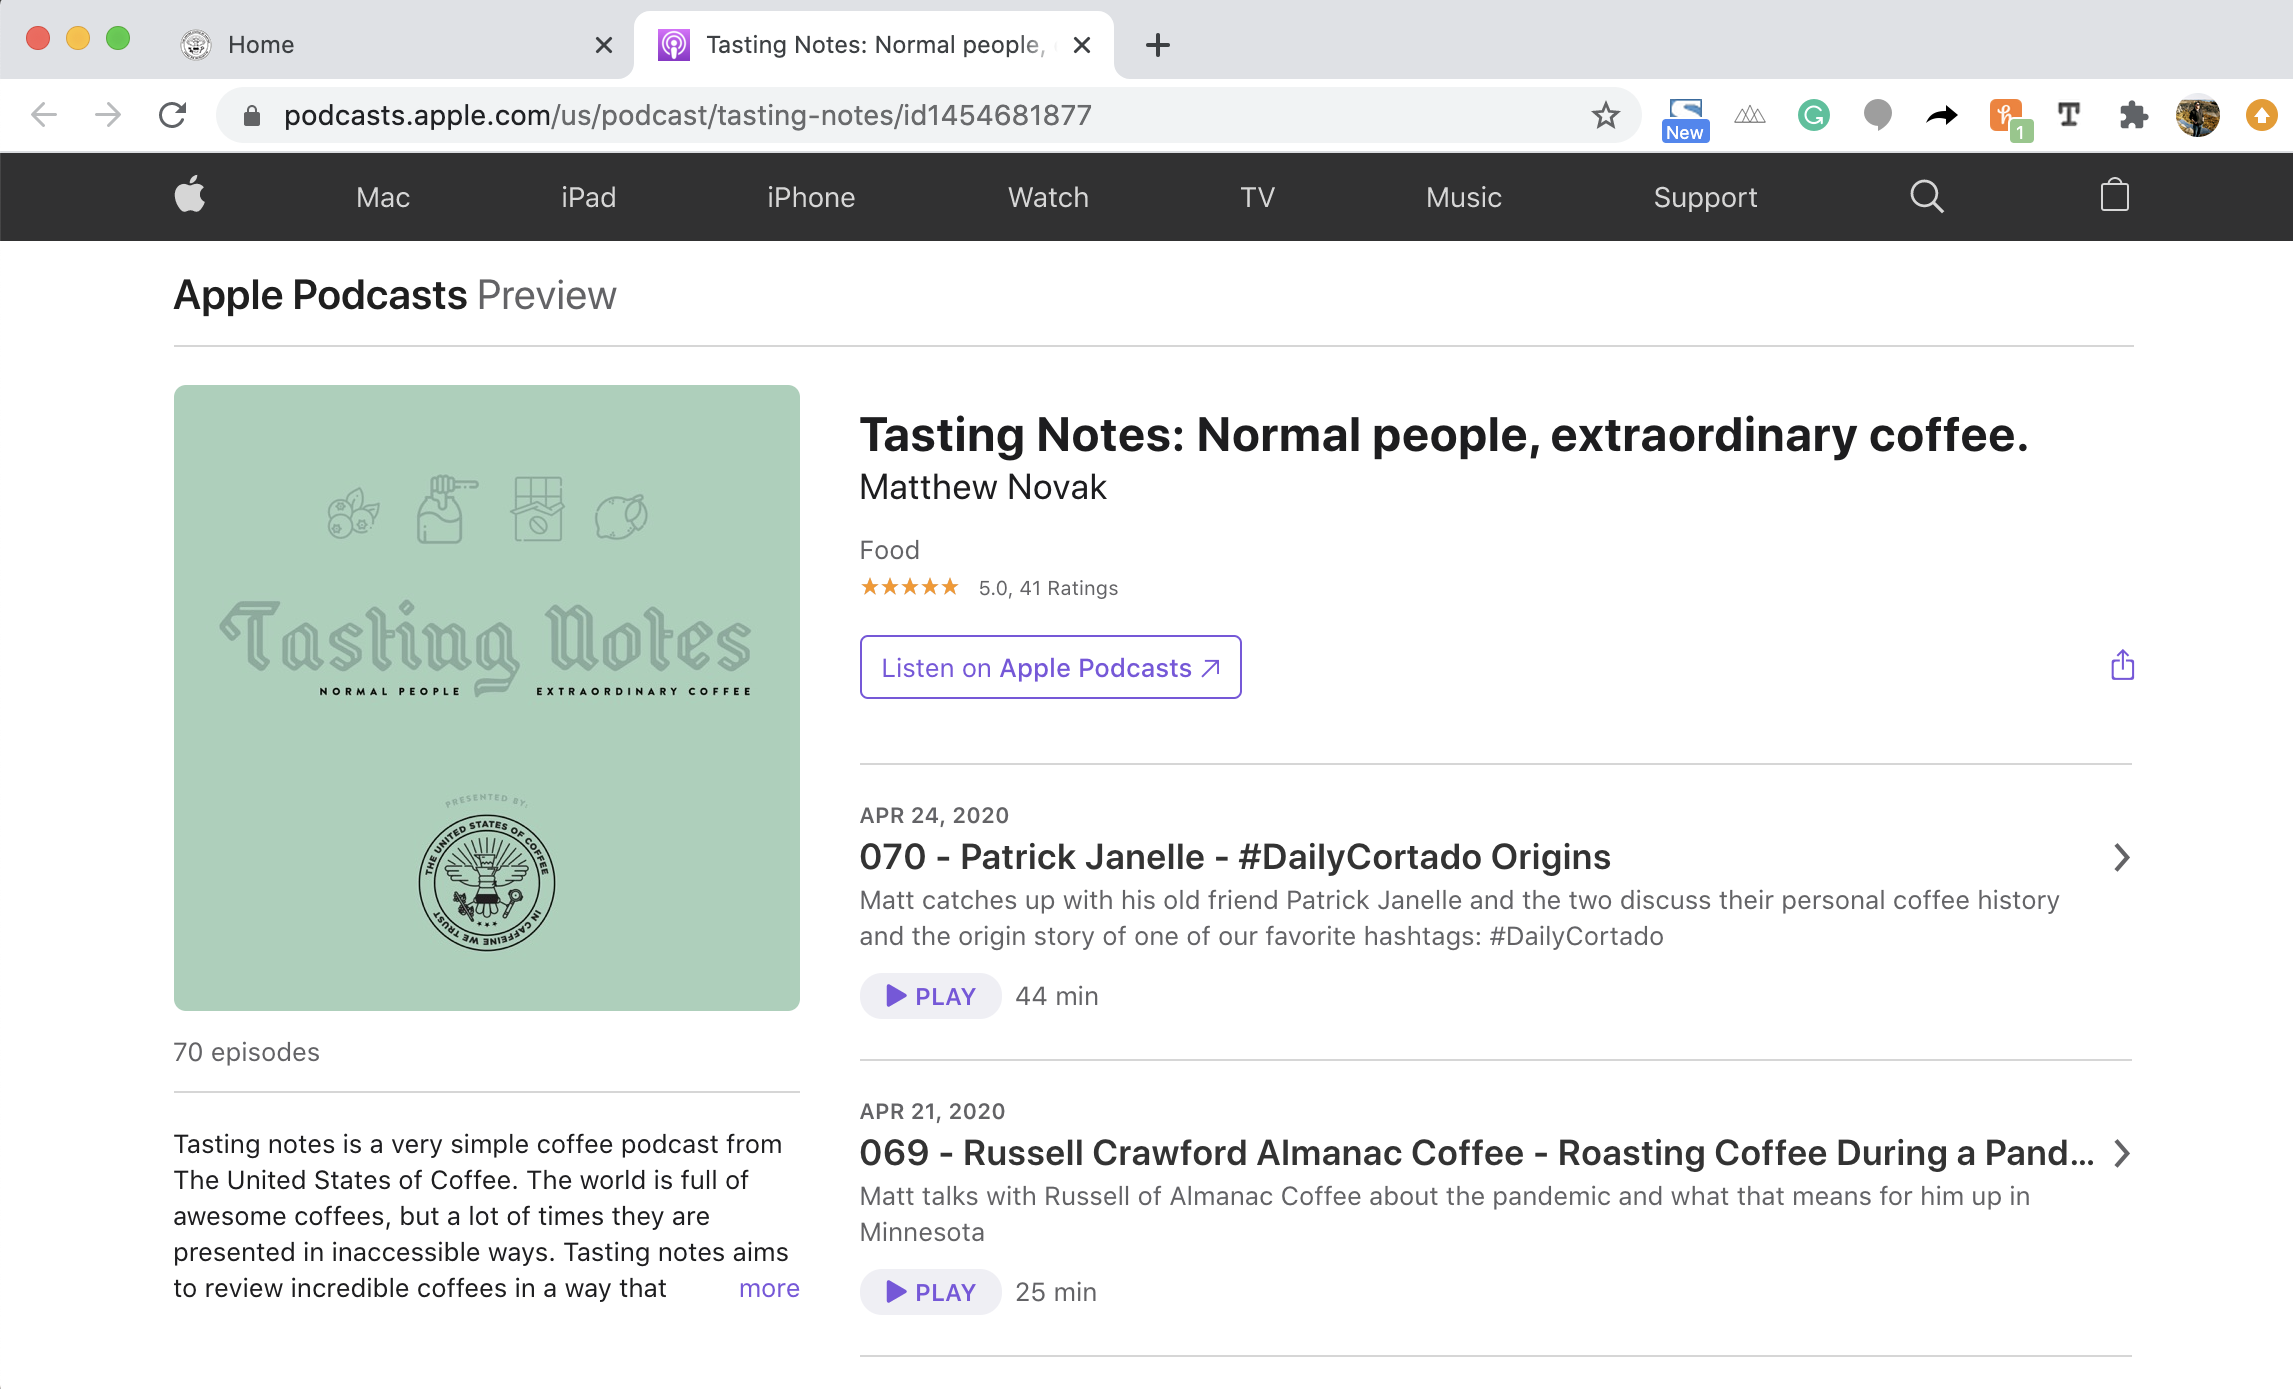Click the black arrow extension icon
This screenshot has width=2293, height=1389.
coord(1942,116)
